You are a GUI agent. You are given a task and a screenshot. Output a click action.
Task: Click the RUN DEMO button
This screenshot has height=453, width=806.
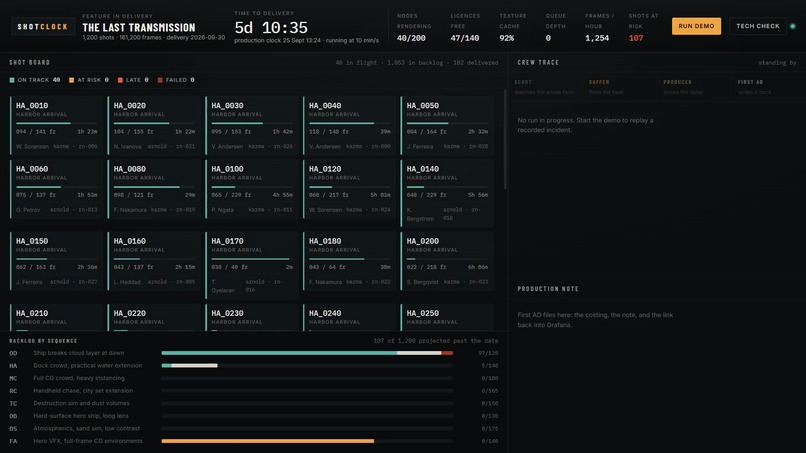[696, 26]
